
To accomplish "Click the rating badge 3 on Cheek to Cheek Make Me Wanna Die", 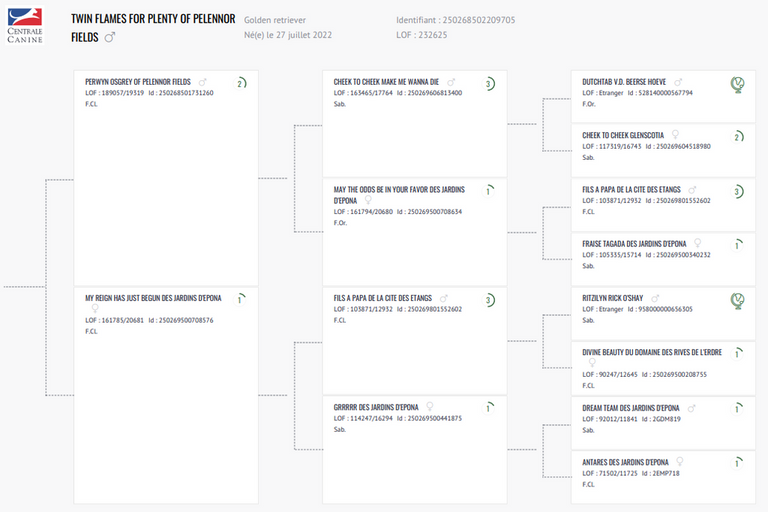I will (x=489, y=83).
